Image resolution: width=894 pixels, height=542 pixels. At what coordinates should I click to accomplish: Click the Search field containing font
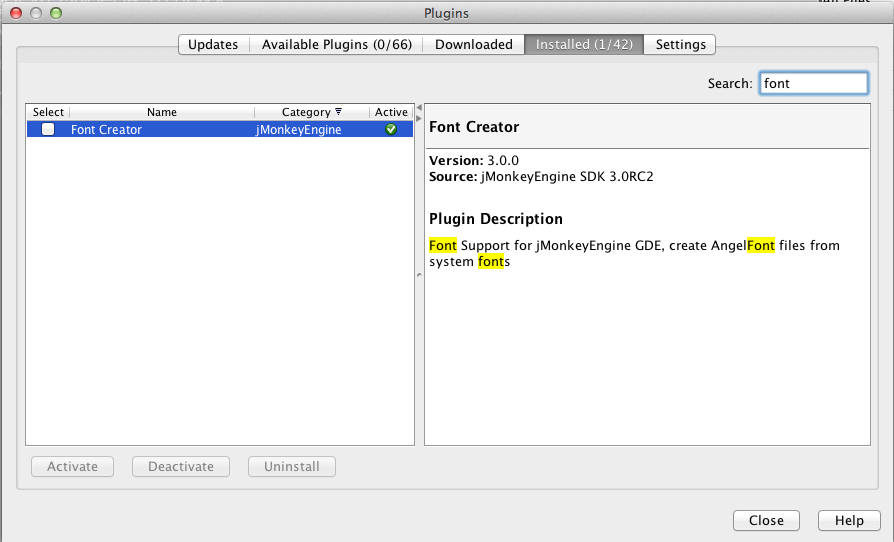pos(814,83)
